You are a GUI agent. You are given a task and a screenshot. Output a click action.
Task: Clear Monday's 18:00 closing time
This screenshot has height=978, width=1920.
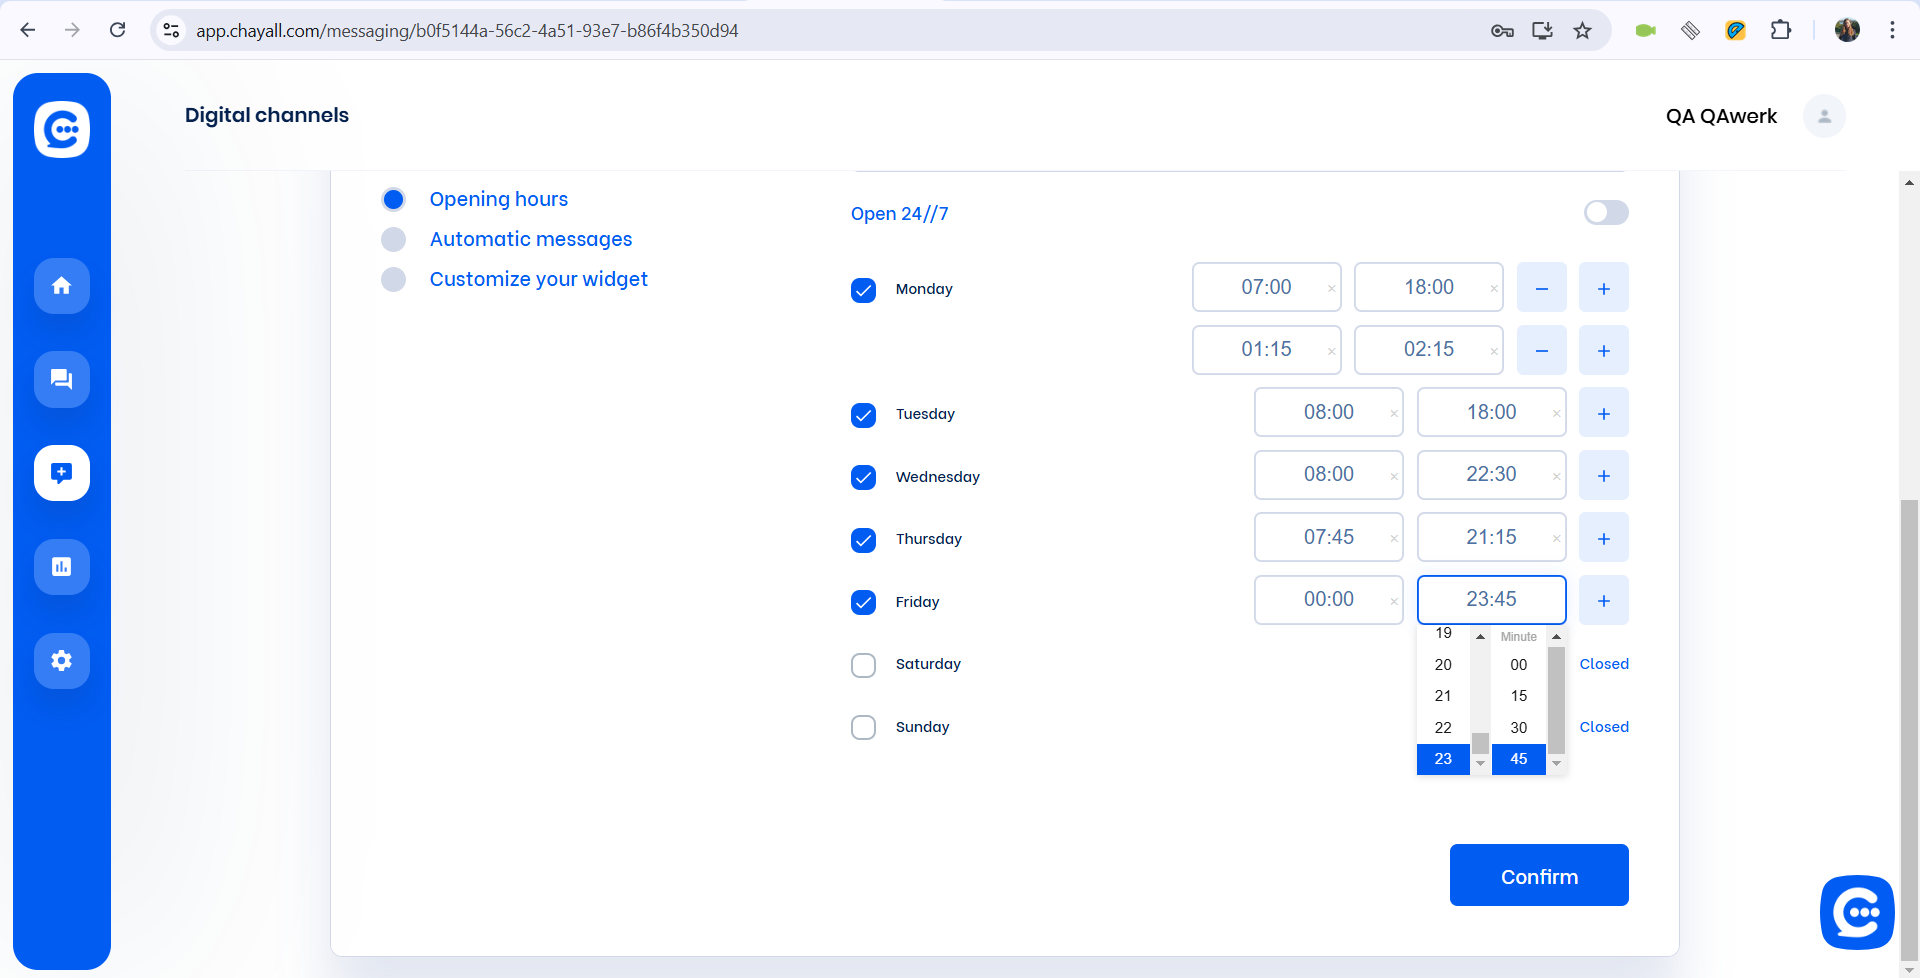click(x=1494, y=289)
